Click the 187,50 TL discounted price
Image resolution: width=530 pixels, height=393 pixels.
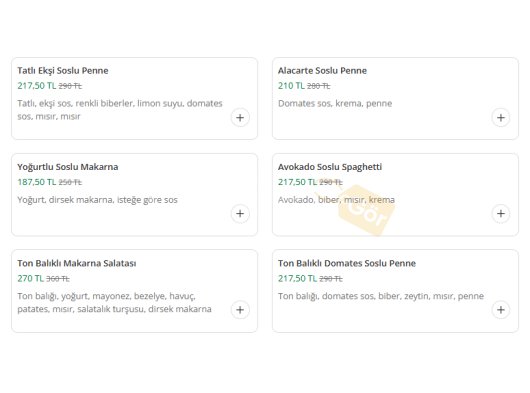point(37,182)
